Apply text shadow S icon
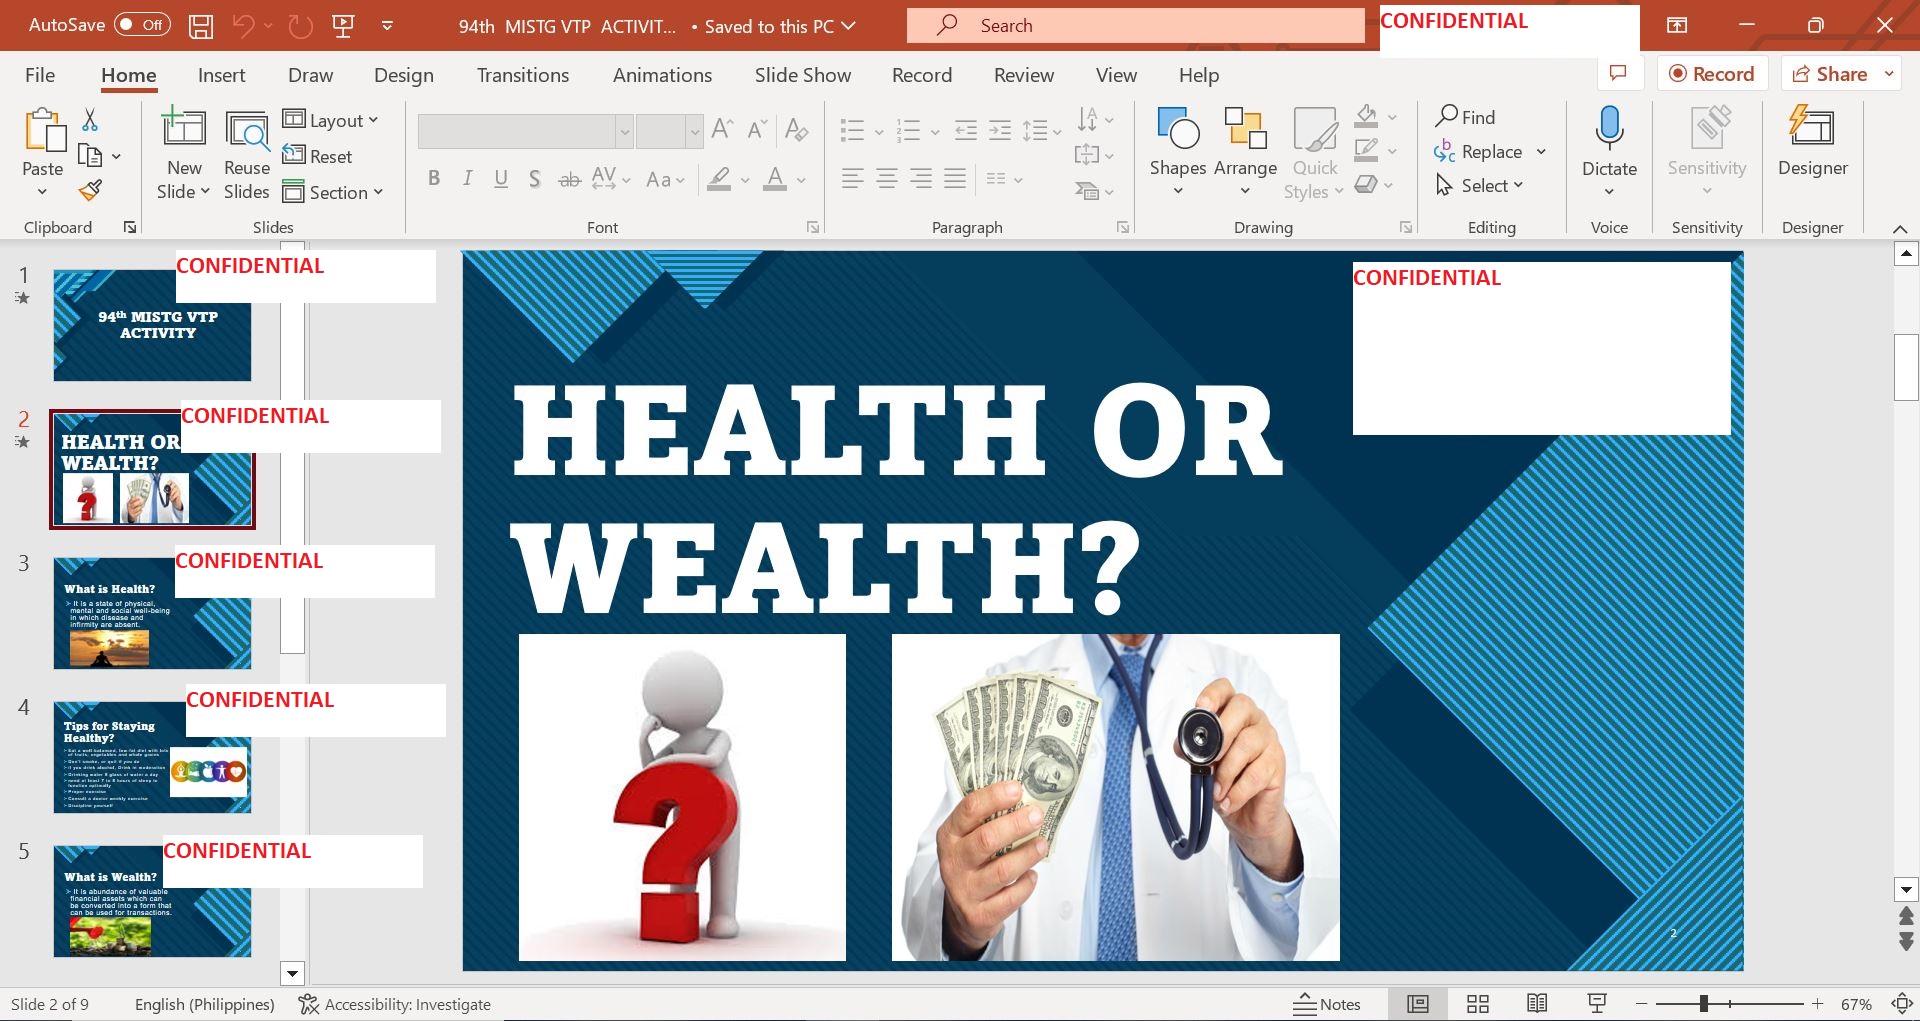The height and width of the screenshot is (1021, 1920). [x=535, y=179]
